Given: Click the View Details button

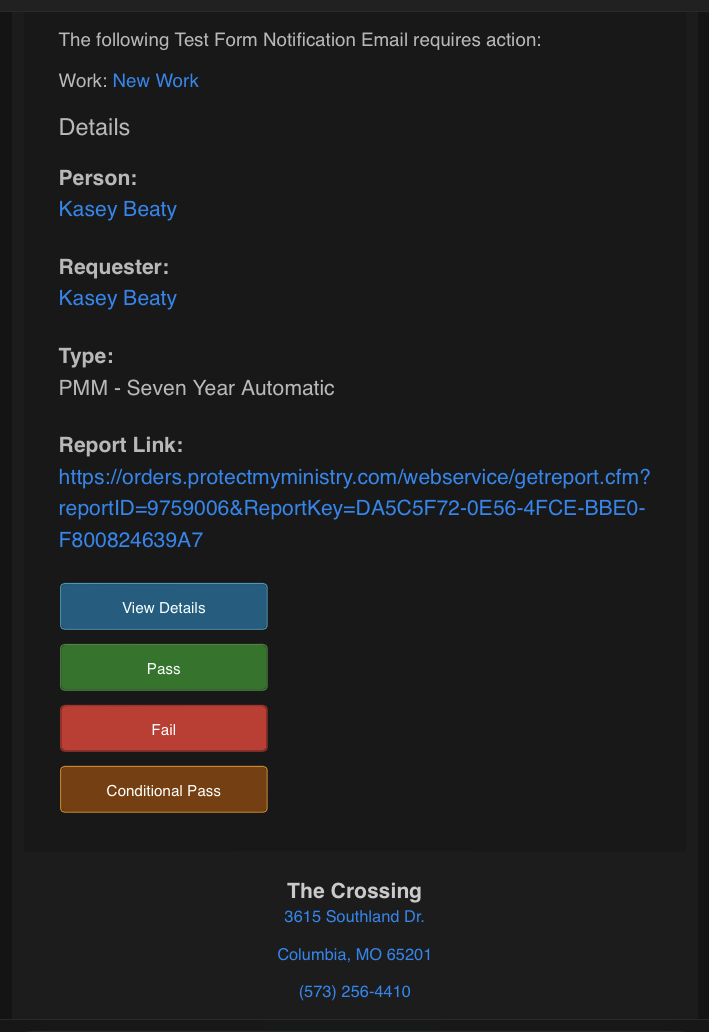Looking at the screenshot, I should tap(164, 607).
